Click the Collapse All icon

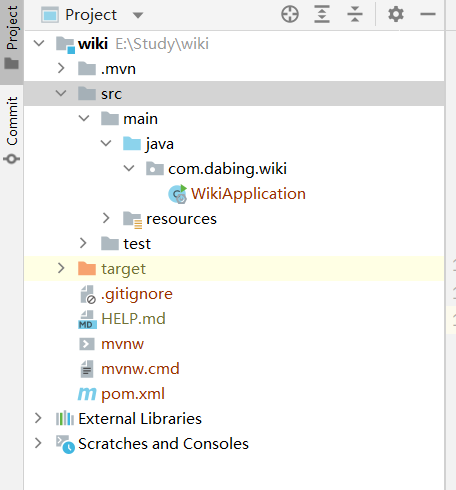point(355,14)
